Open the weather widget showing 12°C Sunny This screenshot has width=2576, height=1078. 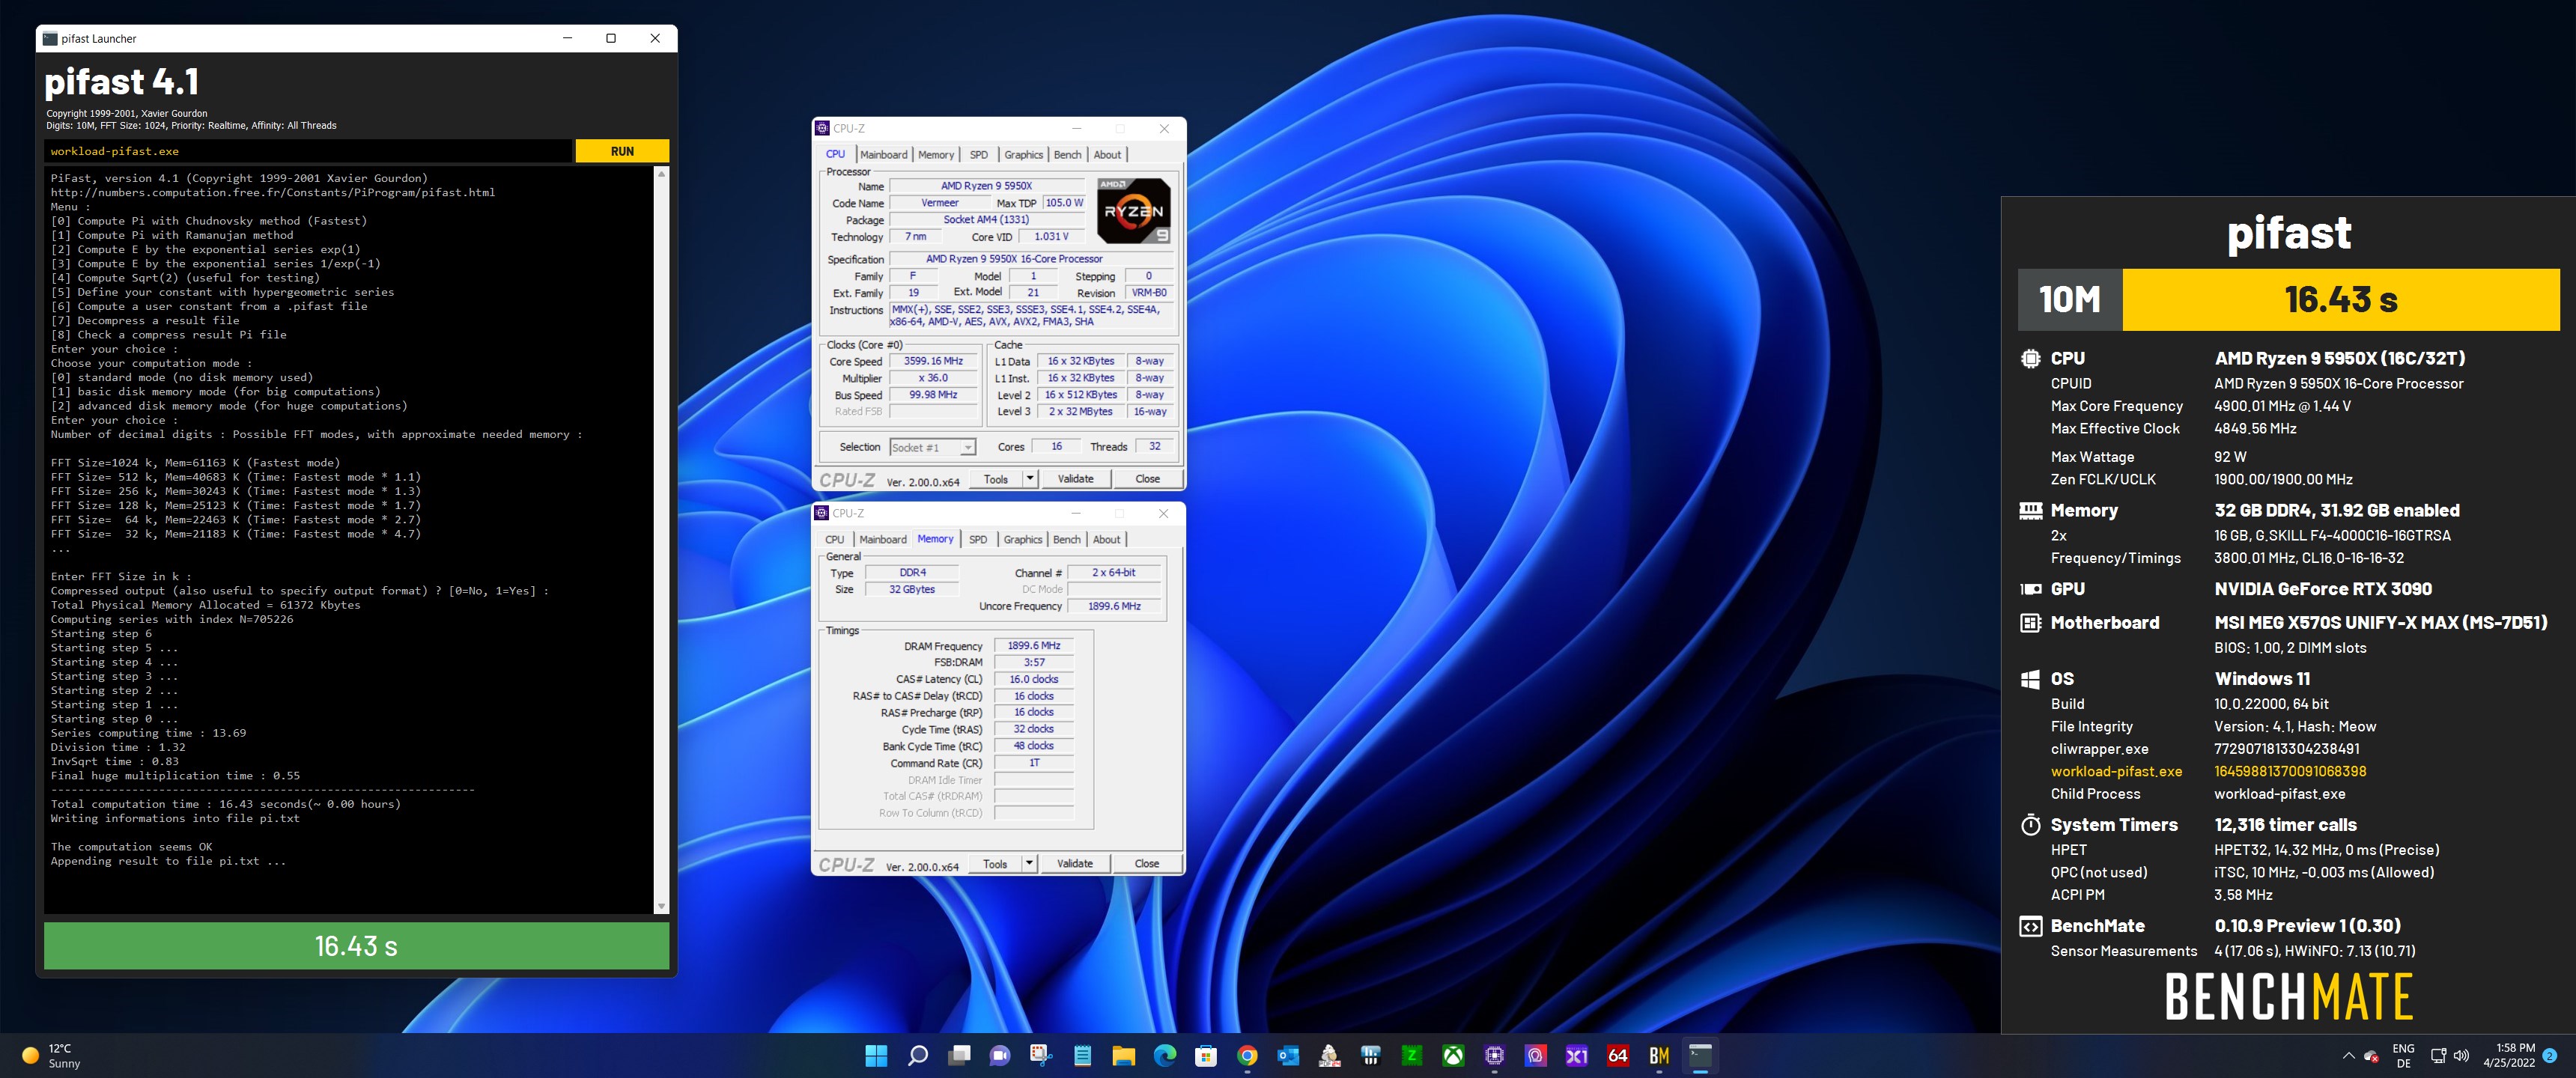[51, 1055]
